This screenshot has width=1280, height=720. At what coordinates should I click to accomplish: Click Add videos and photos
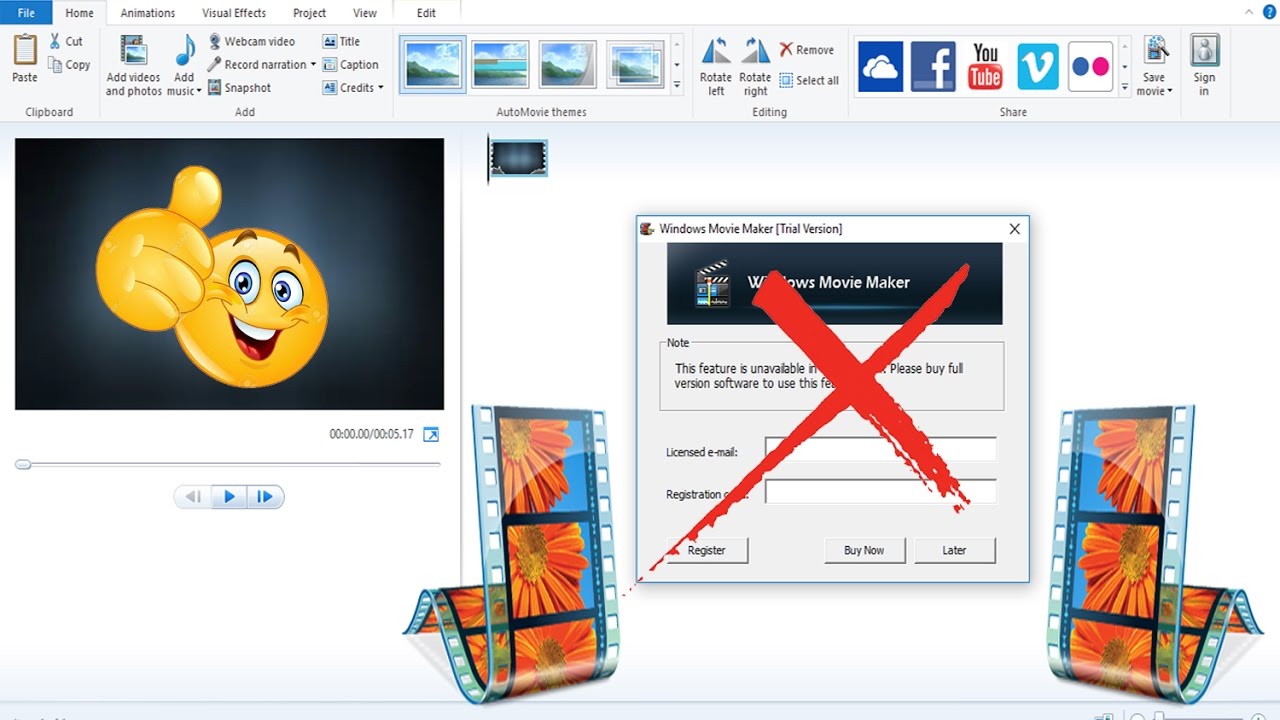[133, 66]
